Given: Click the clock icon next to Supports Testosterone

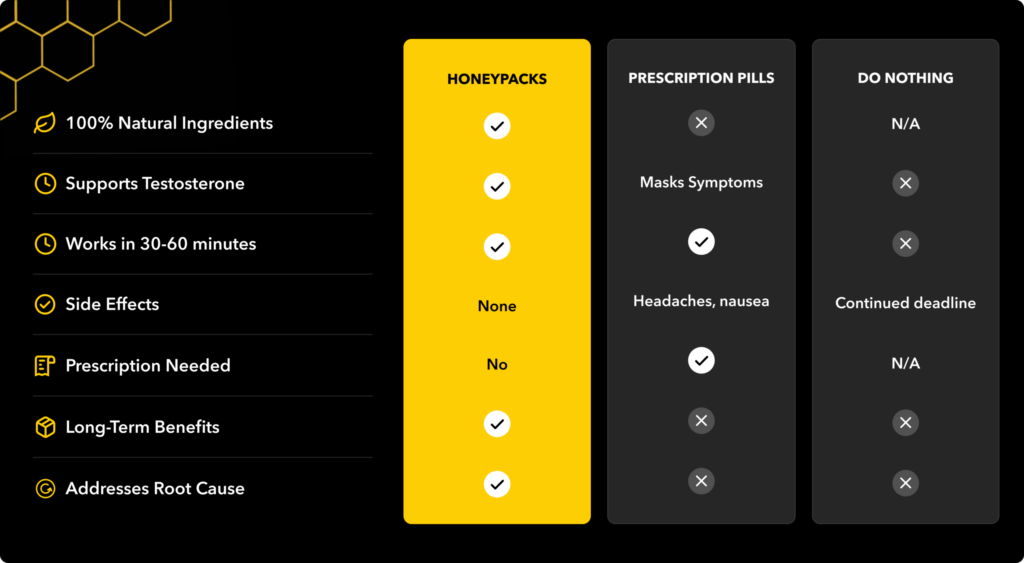Looking at the screenshot, I should [x=44, y=184].
